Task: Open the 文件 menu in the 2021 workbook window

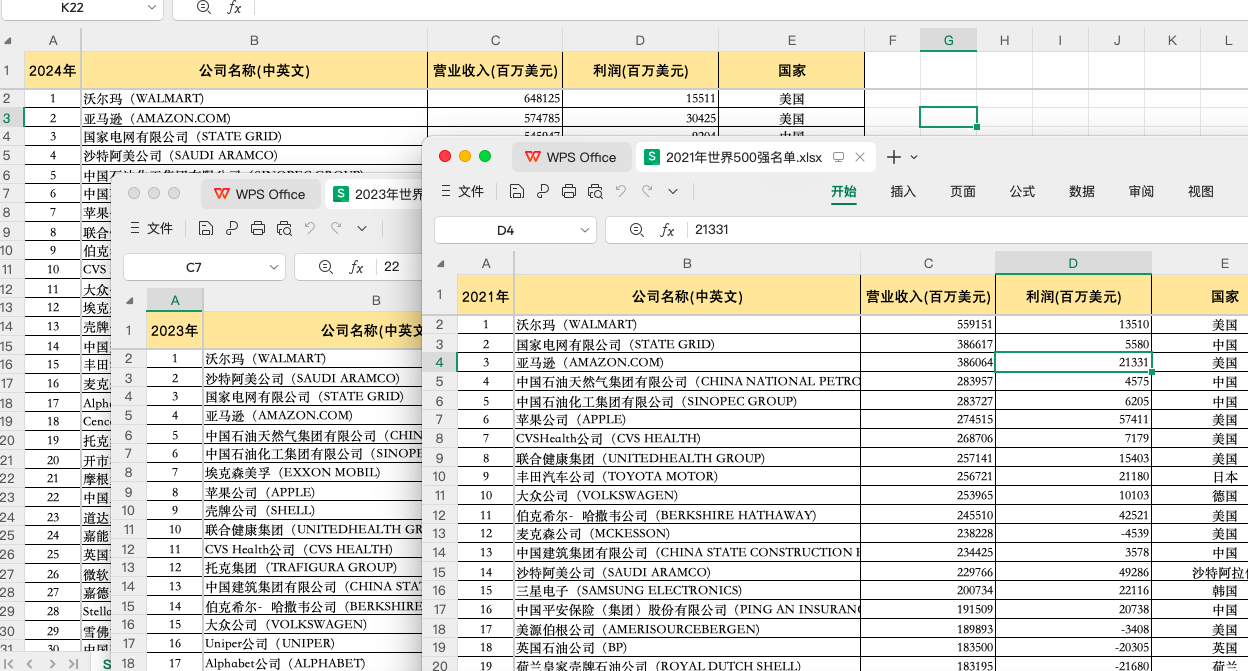Action: 462,191
